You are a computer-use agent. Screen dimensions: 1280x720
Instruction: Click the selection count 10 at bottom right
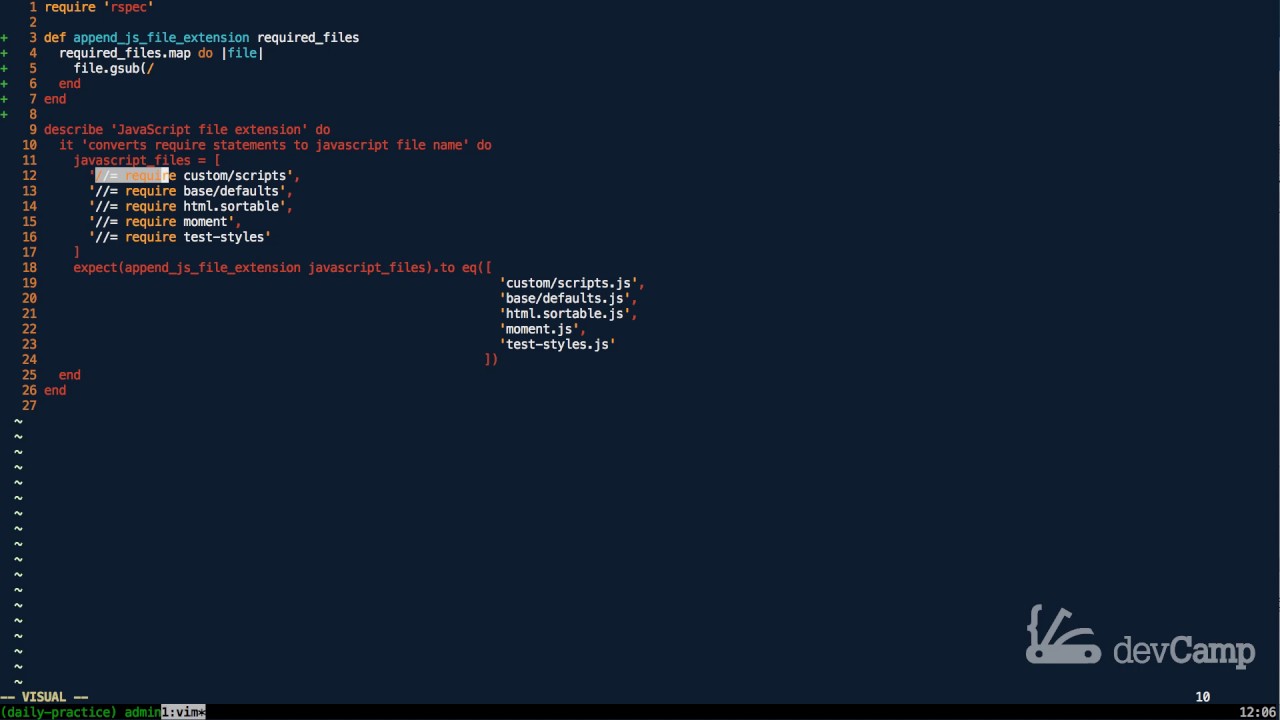[x=1203, y=697]
